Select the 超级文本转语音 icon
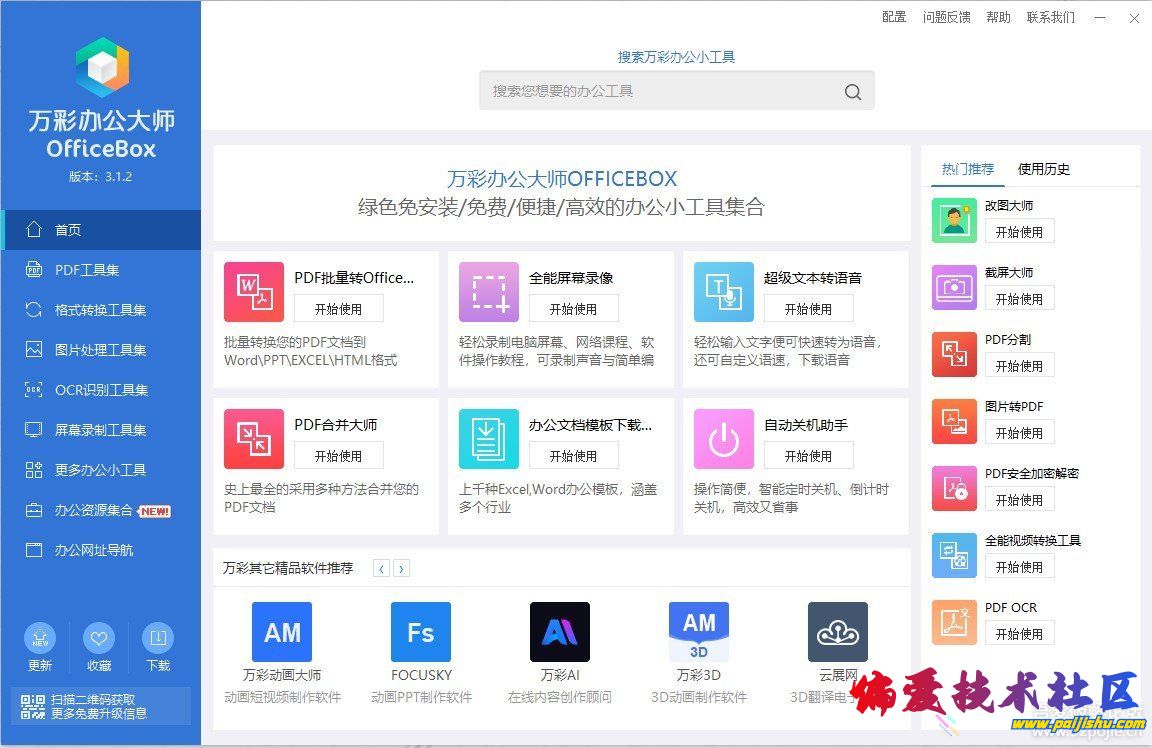 tap(723, 292)
